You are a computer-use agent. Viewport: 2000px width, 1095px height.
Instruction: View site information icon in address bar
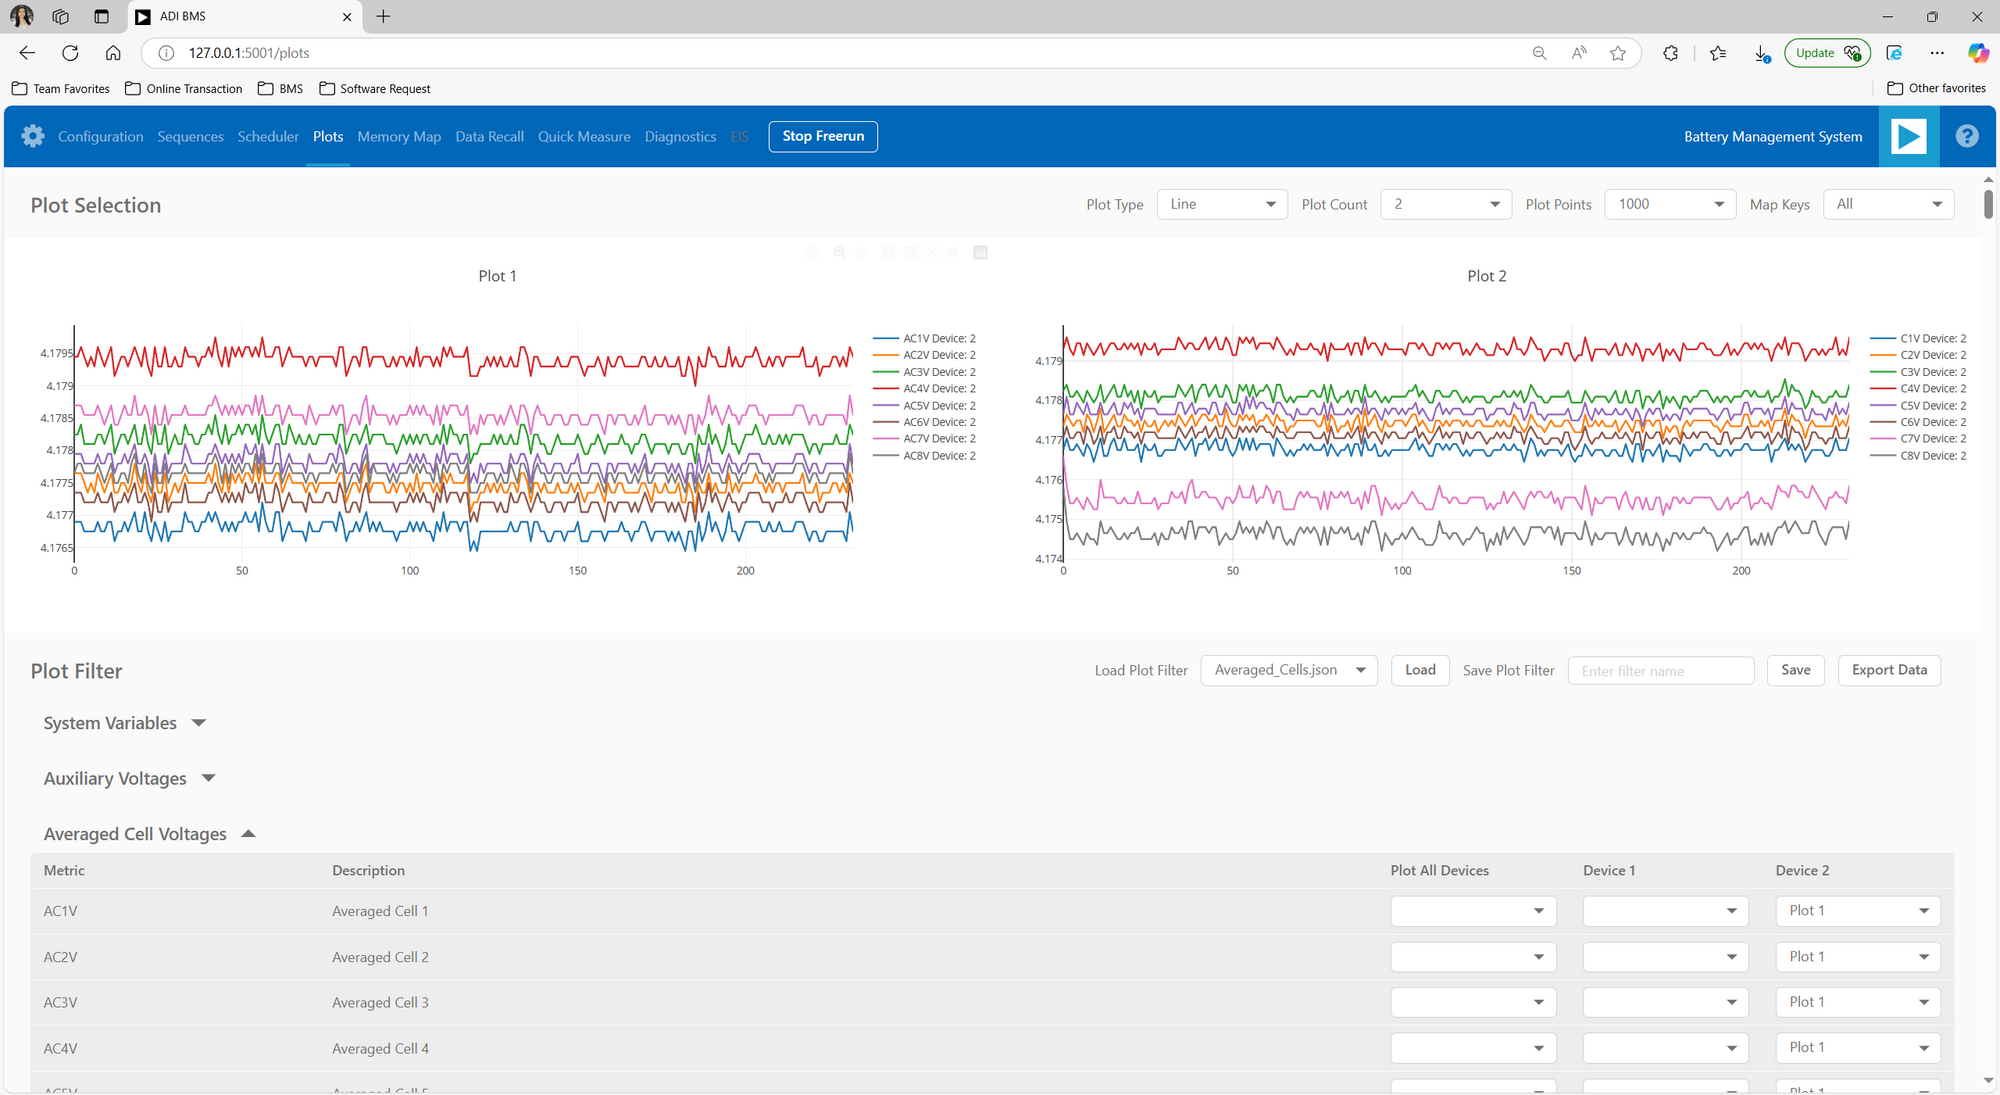coord(167,53)
